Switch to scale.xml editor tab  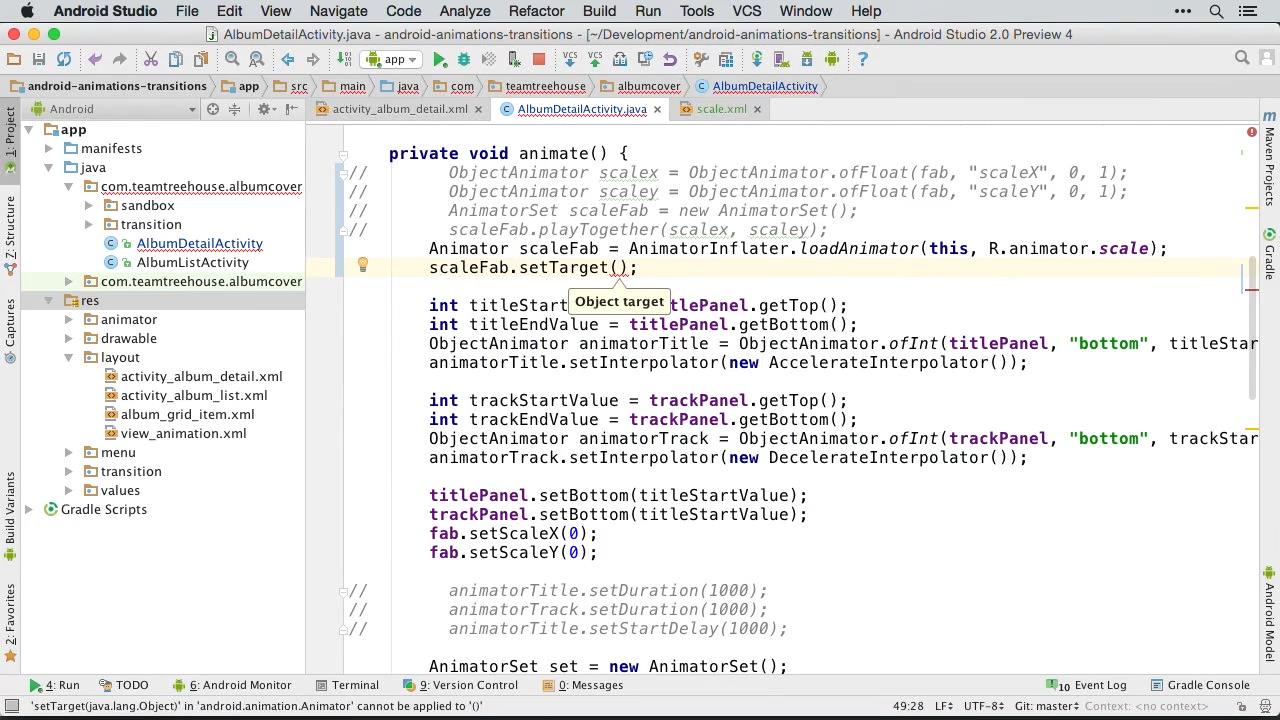tap(721, 109)
